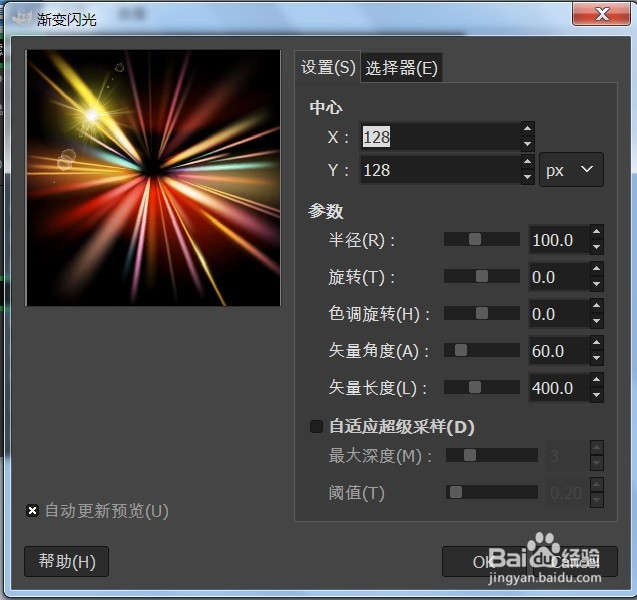Screen dimensions: 637x600
Task: Decrease 色调旋转(H) with the down stepper
Action: 596,321
